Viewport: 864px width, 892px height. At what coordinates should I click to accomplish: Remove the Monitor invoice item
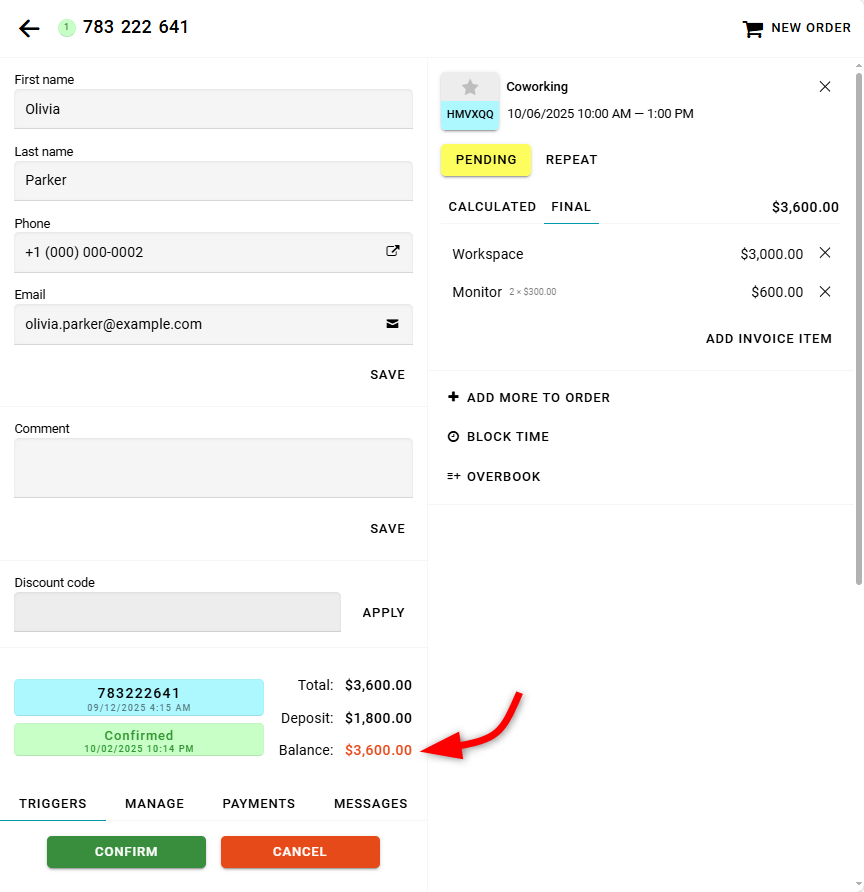point(825,292)
